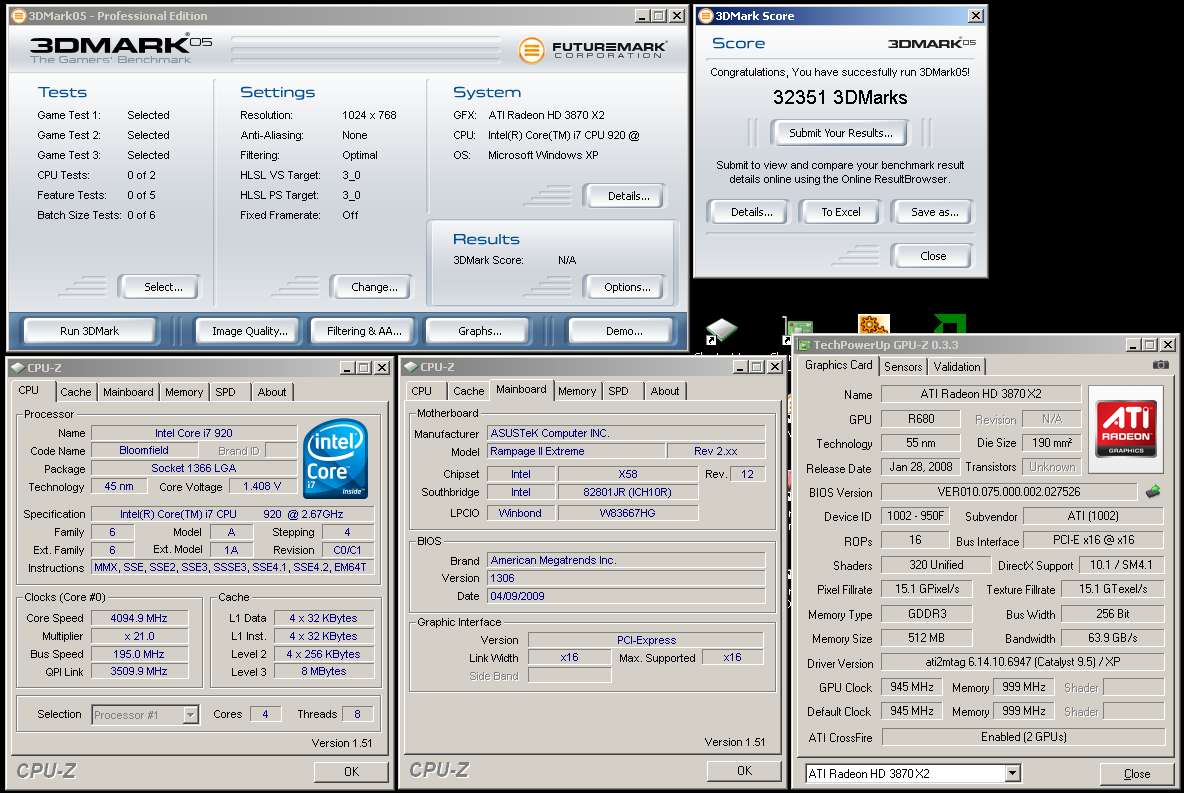Open the ATI Radeon HD 3870 X2 dropdown
Image resolution: width=1184 pixels, height=793 pixels.
coord(1013,773)
